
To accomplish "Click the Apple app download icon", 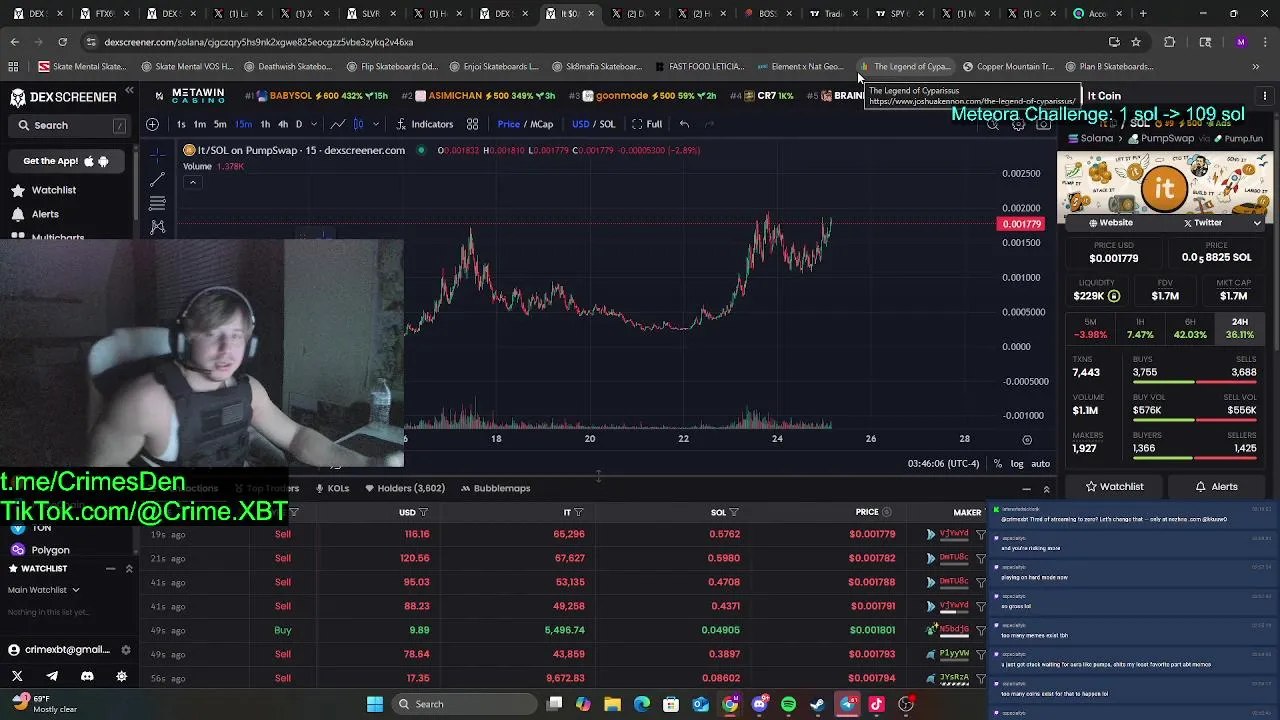I will (x=89, y=161).
